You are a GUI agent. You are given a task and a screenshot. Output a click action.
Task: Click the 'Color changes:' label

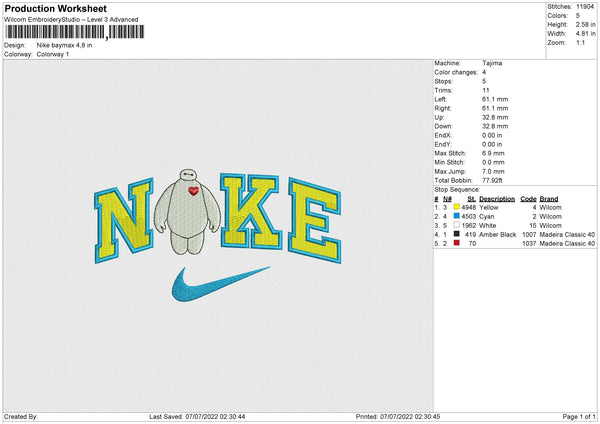pyautogui.click(x=456, y=72)
